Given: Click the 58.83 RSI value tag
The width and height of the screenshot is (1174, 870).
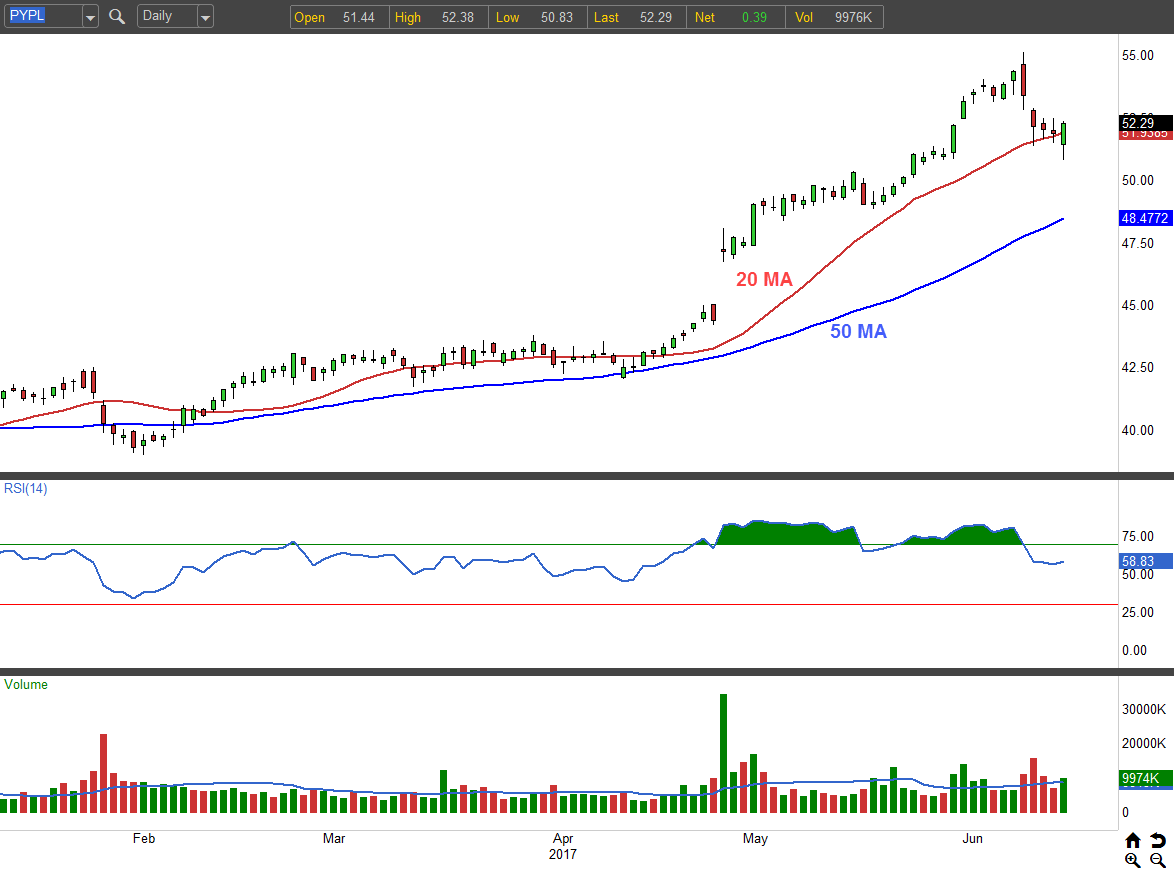Looking at the screenshot, I should point(1146,561).
